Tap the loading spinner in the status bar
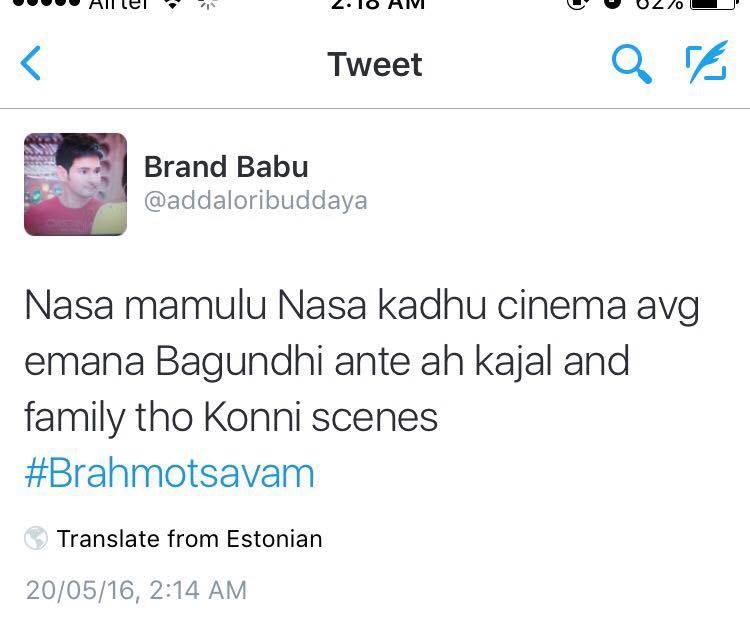The width and height of the screenshot is (750, 630). click(x=208, y=4)
